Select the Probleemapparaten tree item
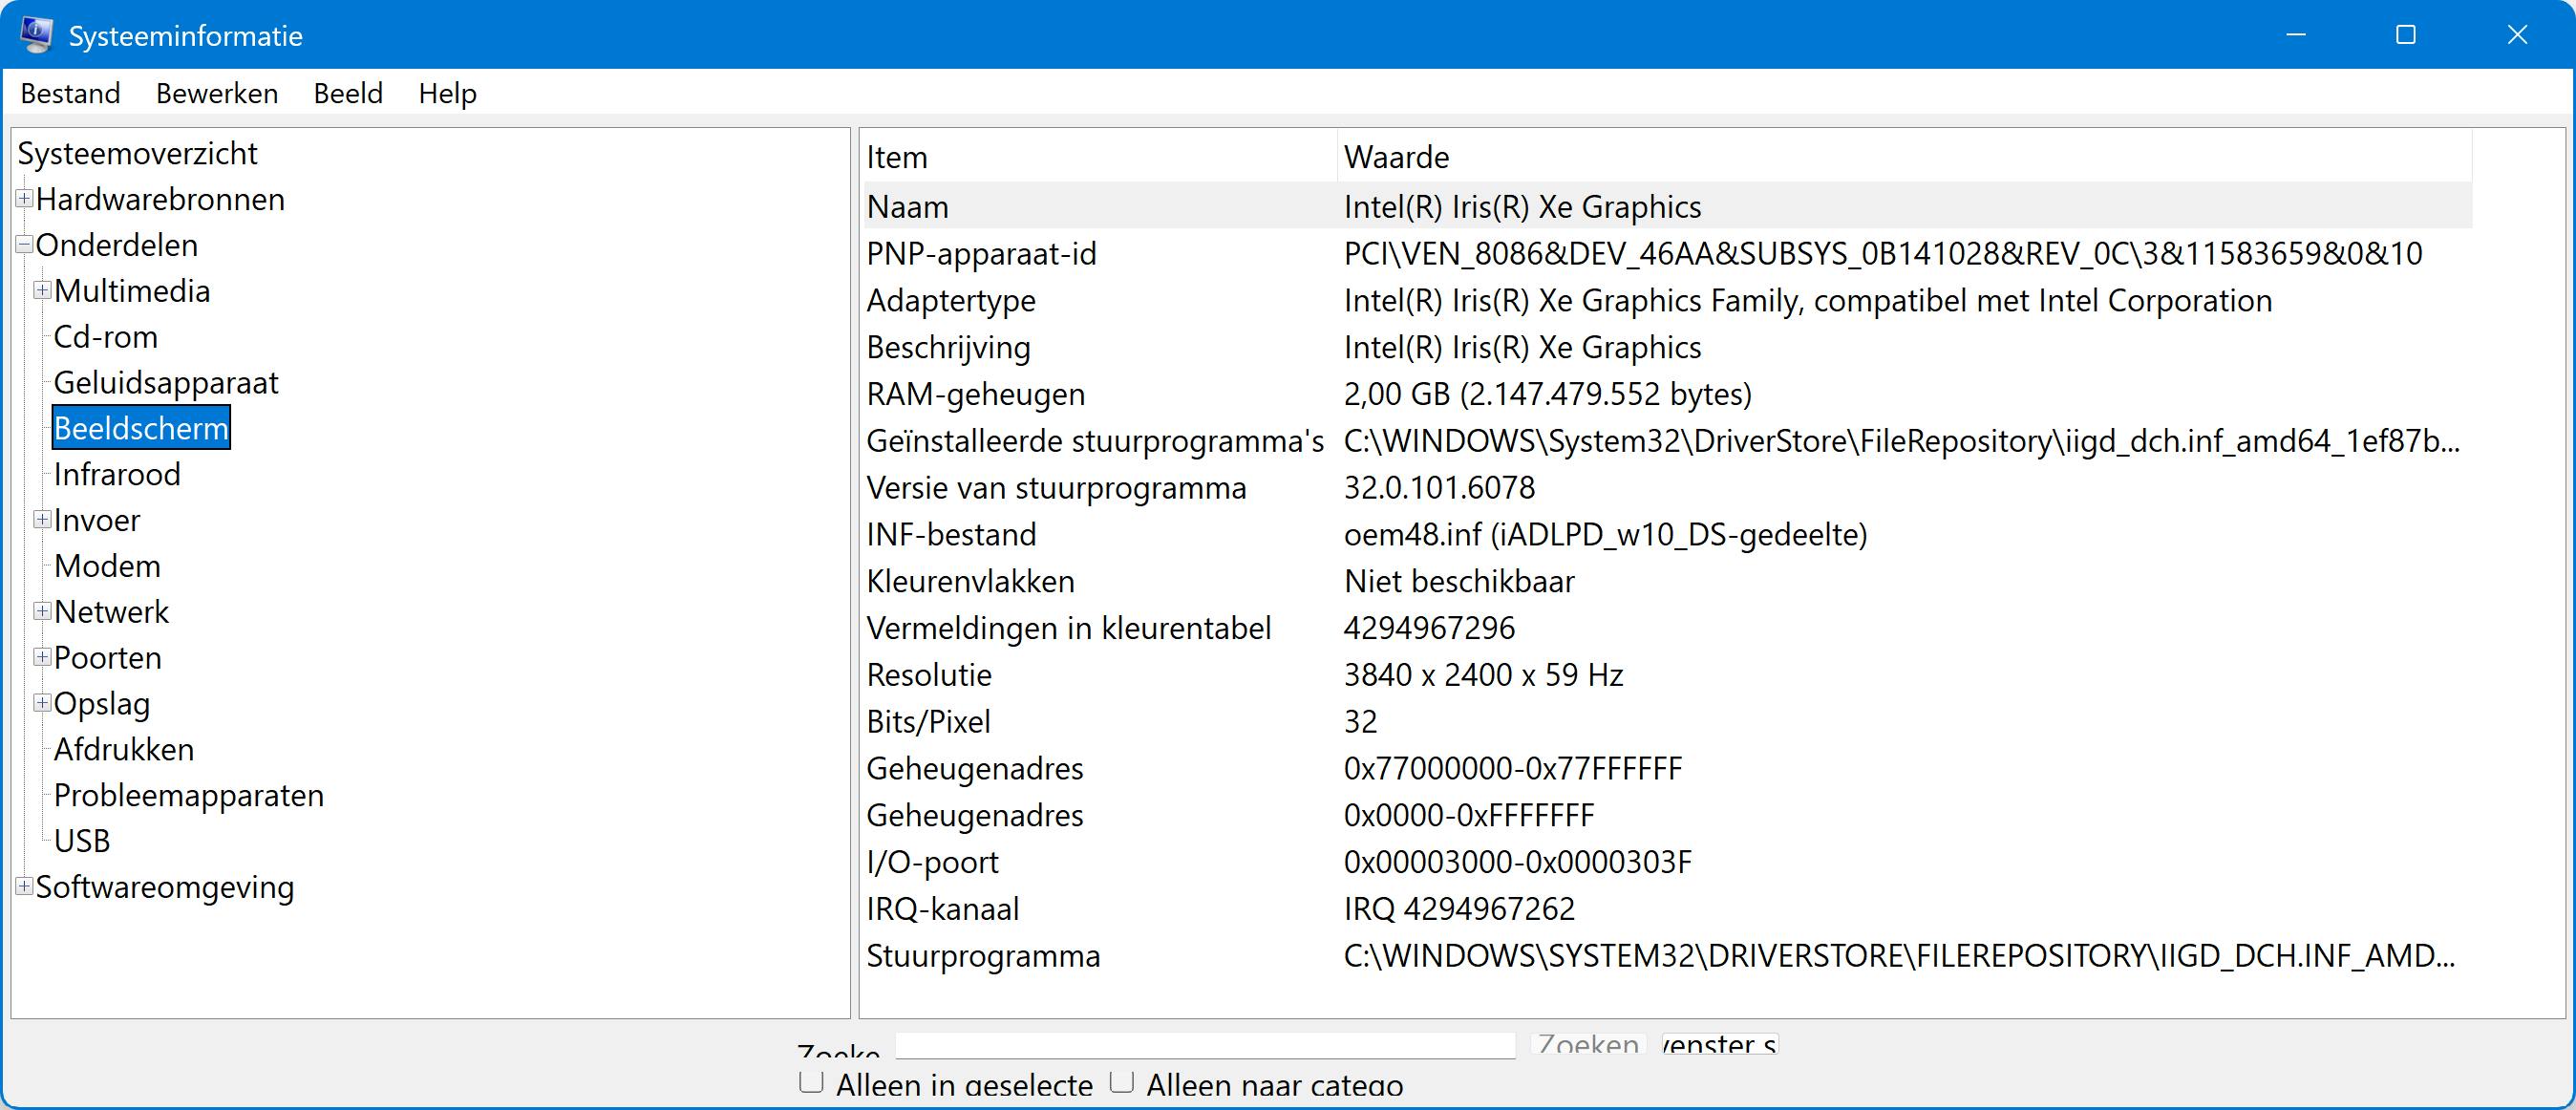The image size is (2576, 1110). [189, 795]
